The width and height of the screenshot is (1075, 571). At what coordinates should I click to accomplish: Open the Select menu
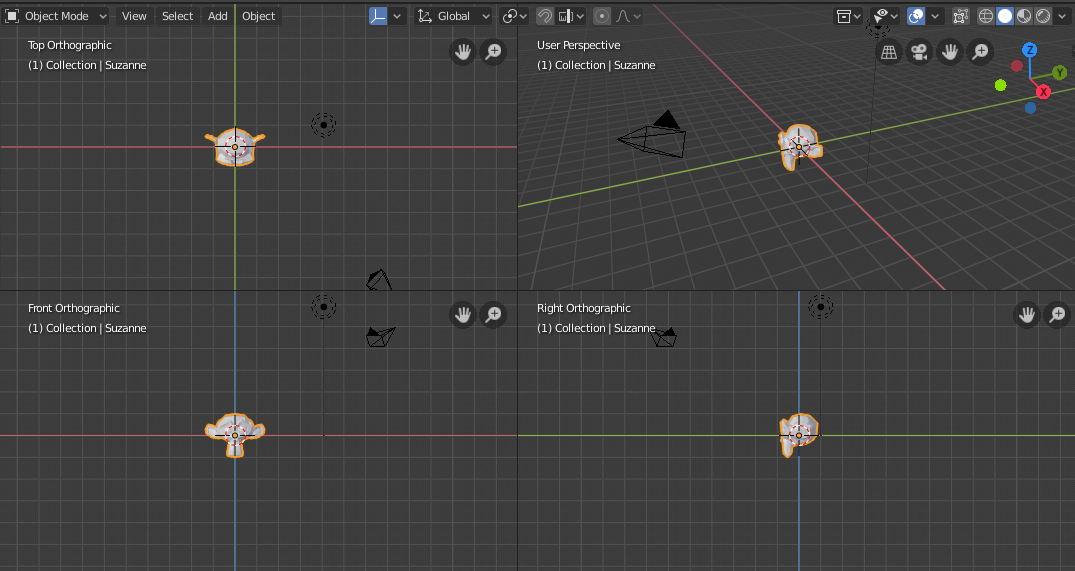(177, 16)
